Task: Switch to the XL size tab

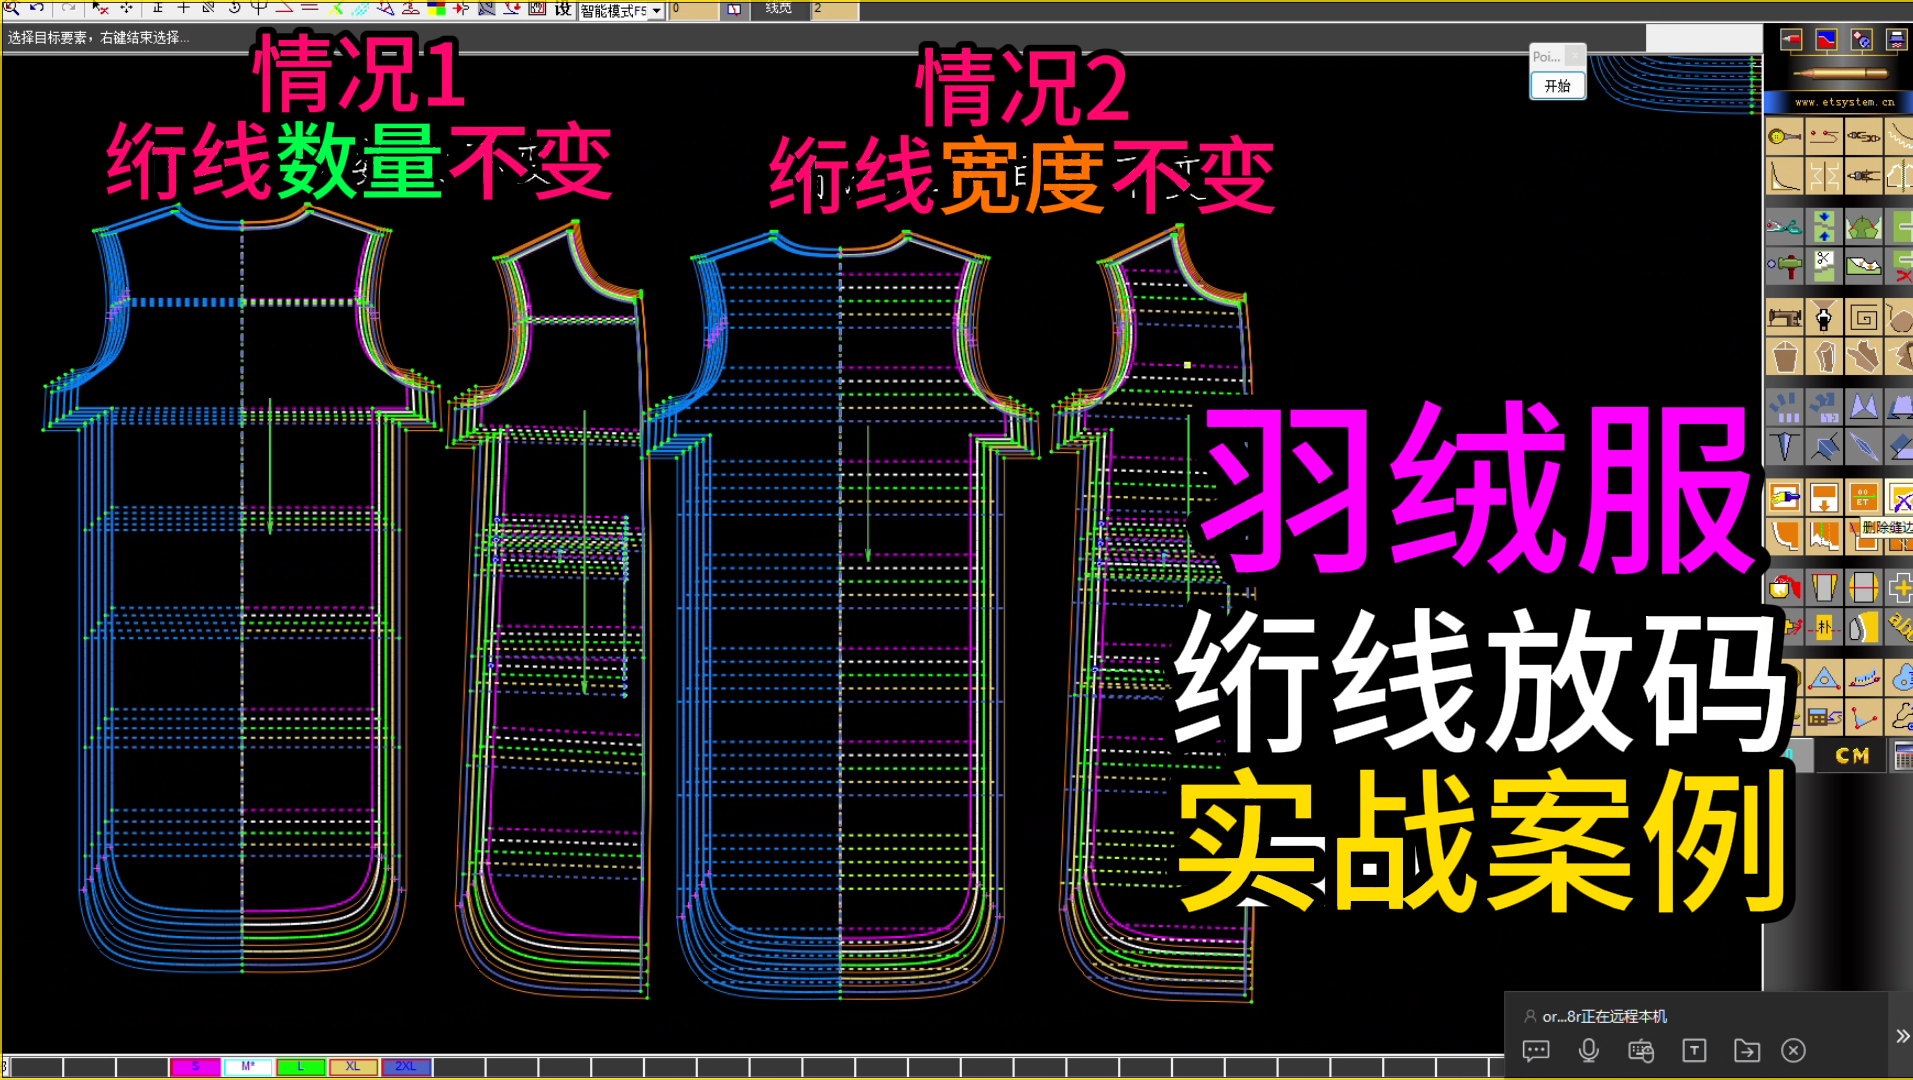Action: pyautogui.click(x=352, y=1067)
